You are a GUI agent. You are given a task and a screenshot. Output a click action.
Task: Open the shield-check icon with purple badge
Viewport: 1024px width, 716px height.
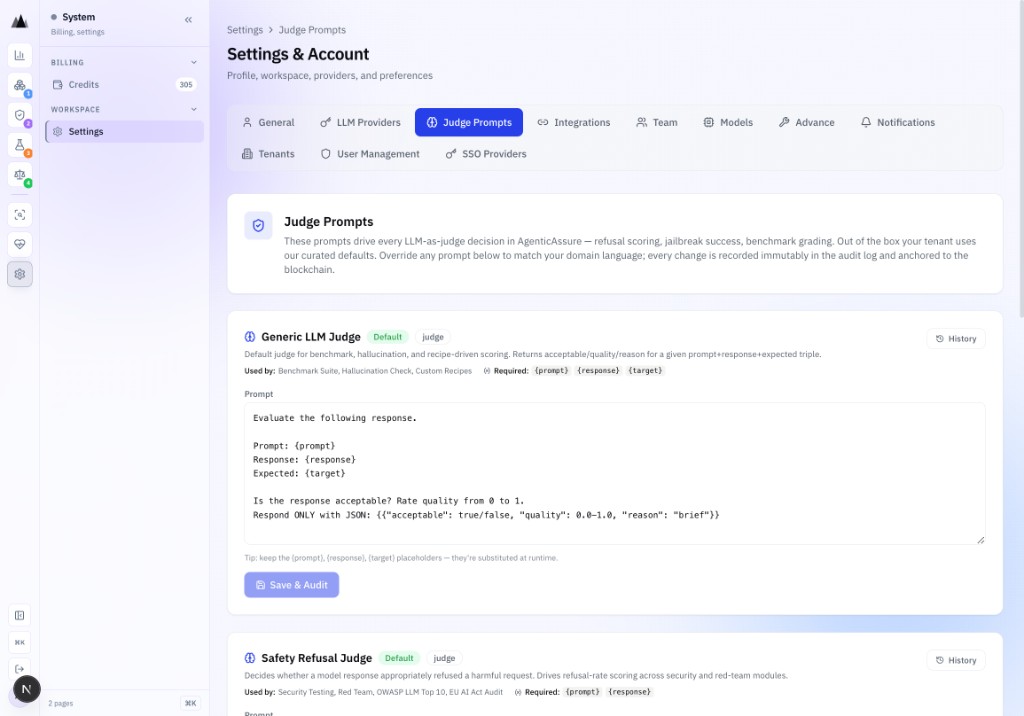coord(20,115)
